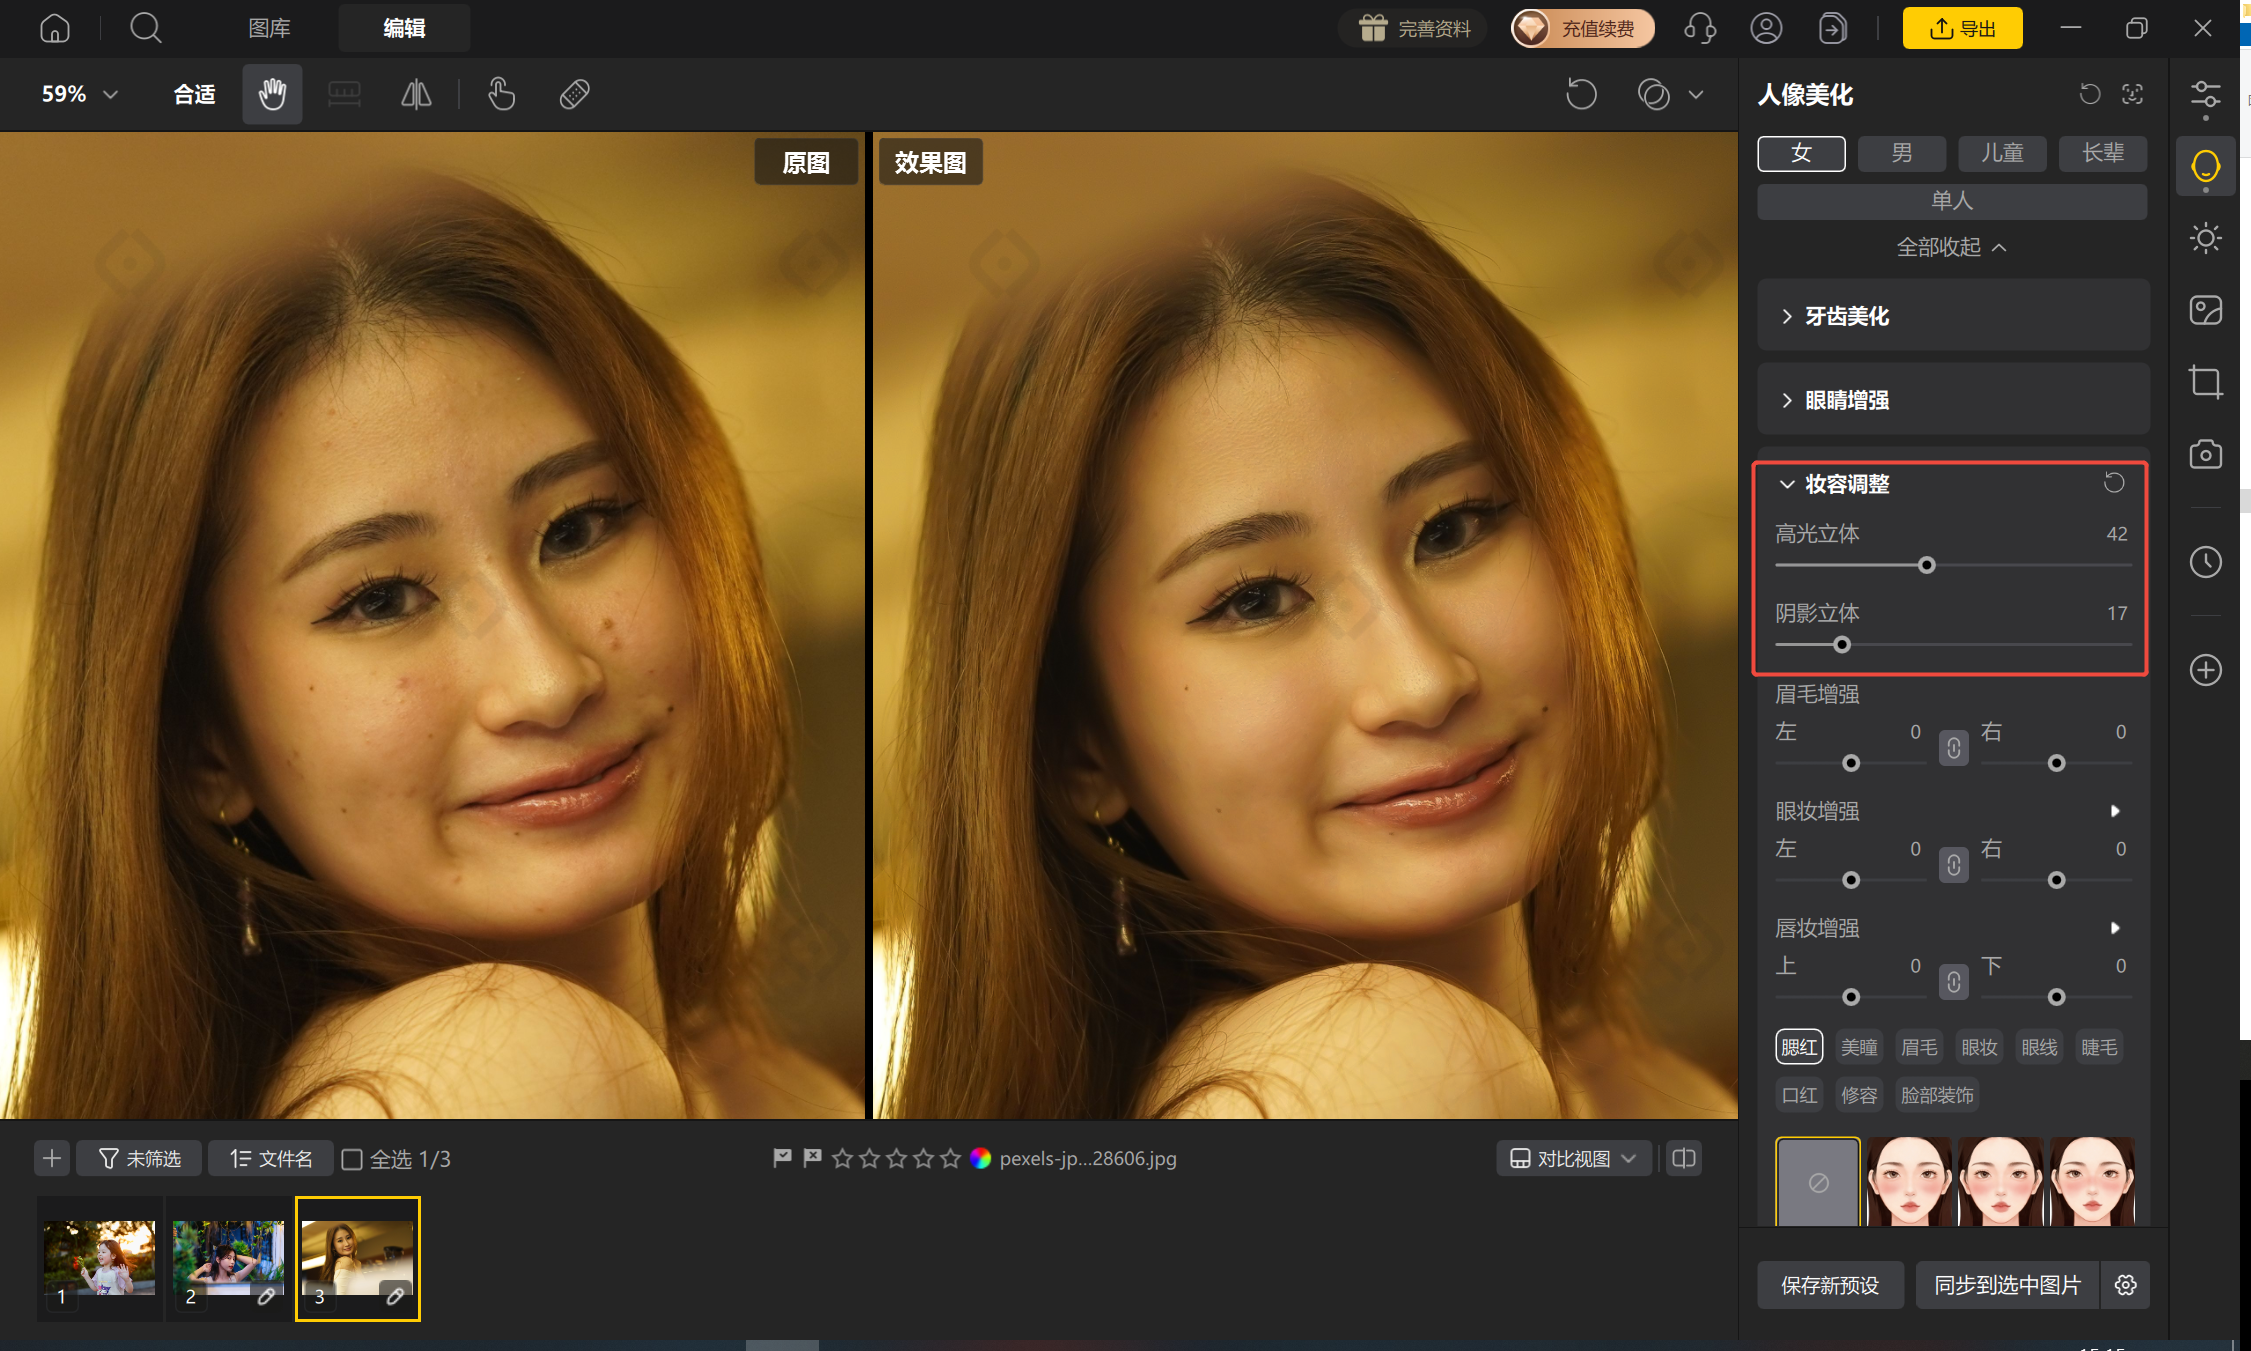This screenshot has height=1351, width=2251.
Task: Open the 对比视图 dropdown
Action: 1573,1159
